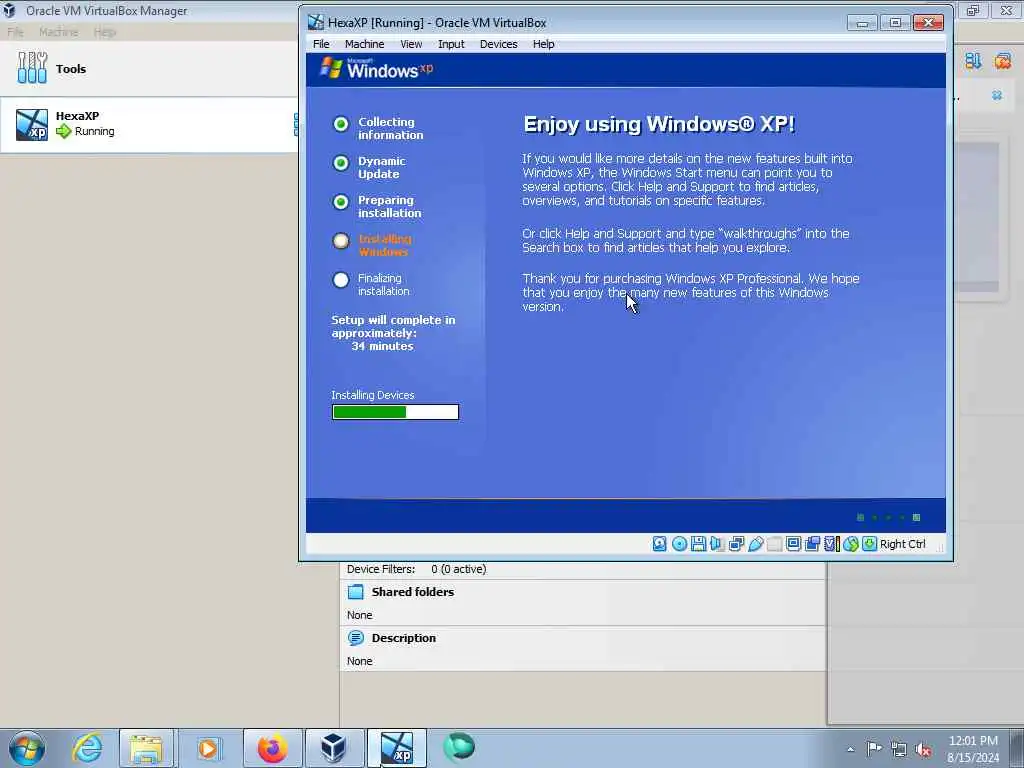The image size is (1024, 768).
Task: Click the network adapters icon in VM status bar
Action: coord(736,543)
